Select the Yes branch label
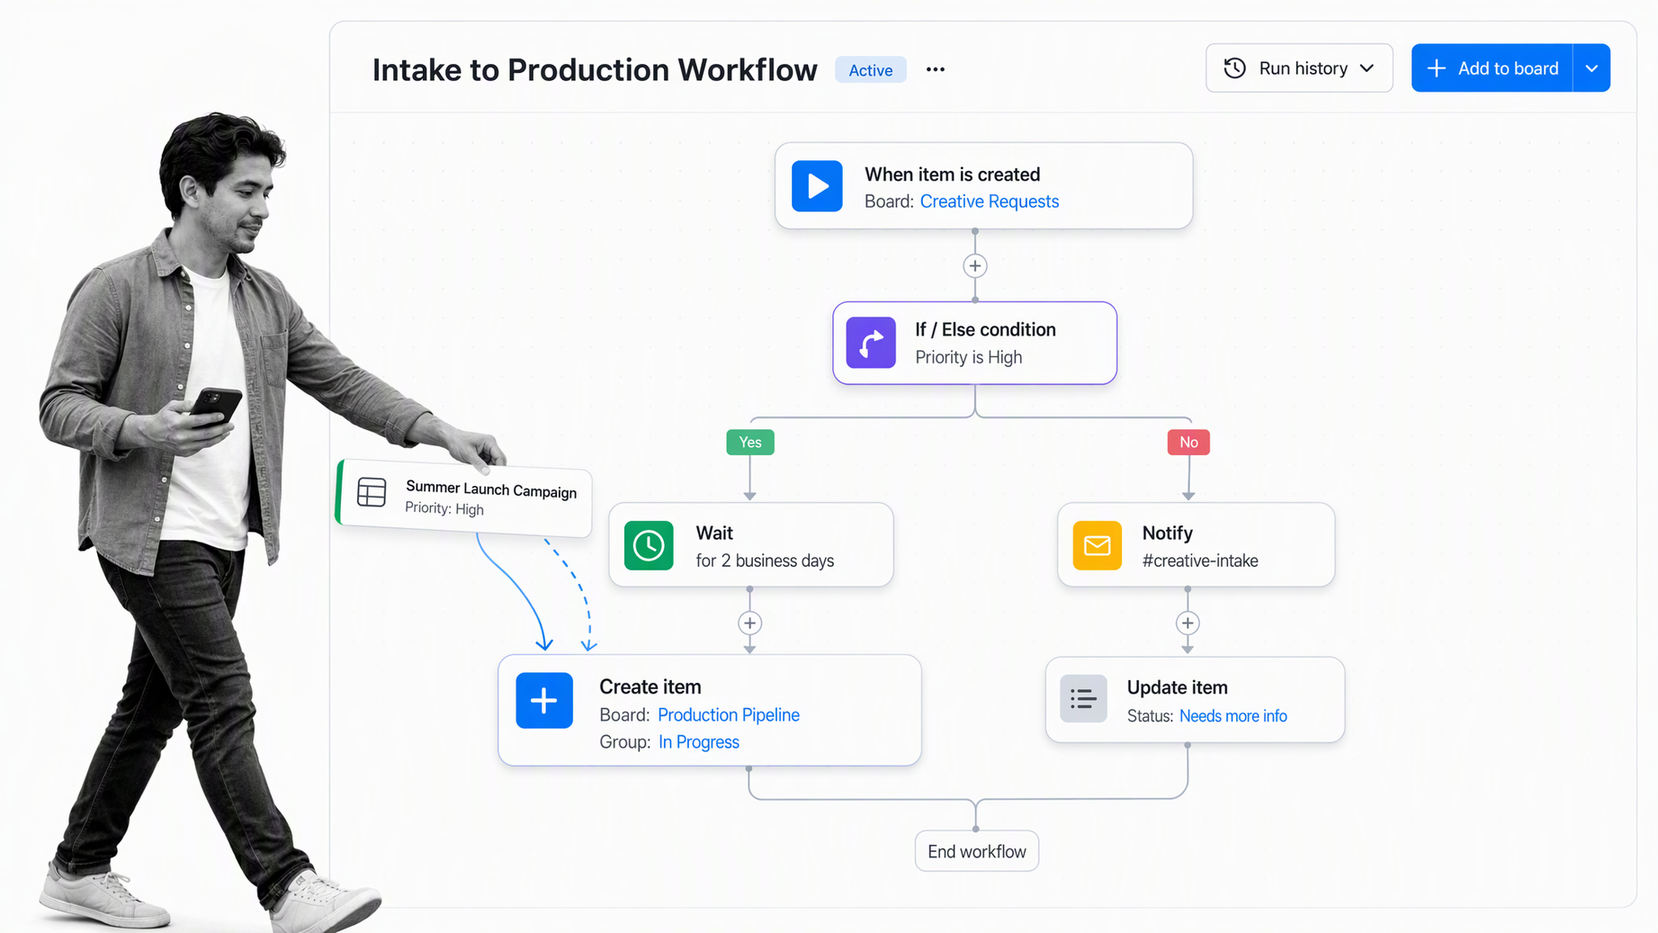This screenshot has height=933, width=1658. pos(750,442)
